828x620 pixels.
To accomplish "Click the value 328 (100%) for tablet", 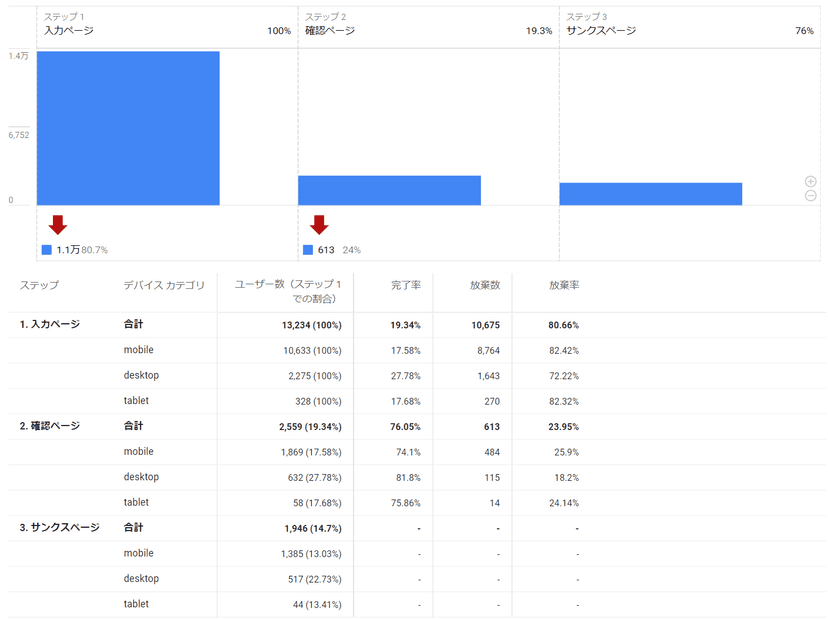I will (318, 401).
